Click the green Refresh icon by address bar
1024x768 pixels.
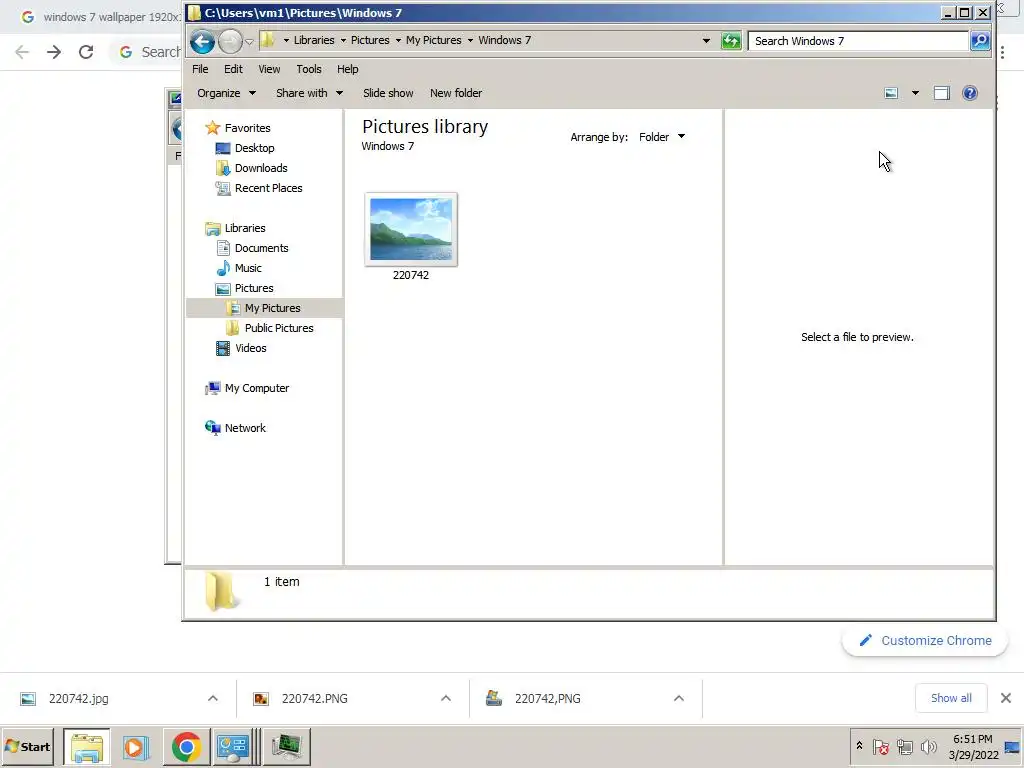(731, 41)
